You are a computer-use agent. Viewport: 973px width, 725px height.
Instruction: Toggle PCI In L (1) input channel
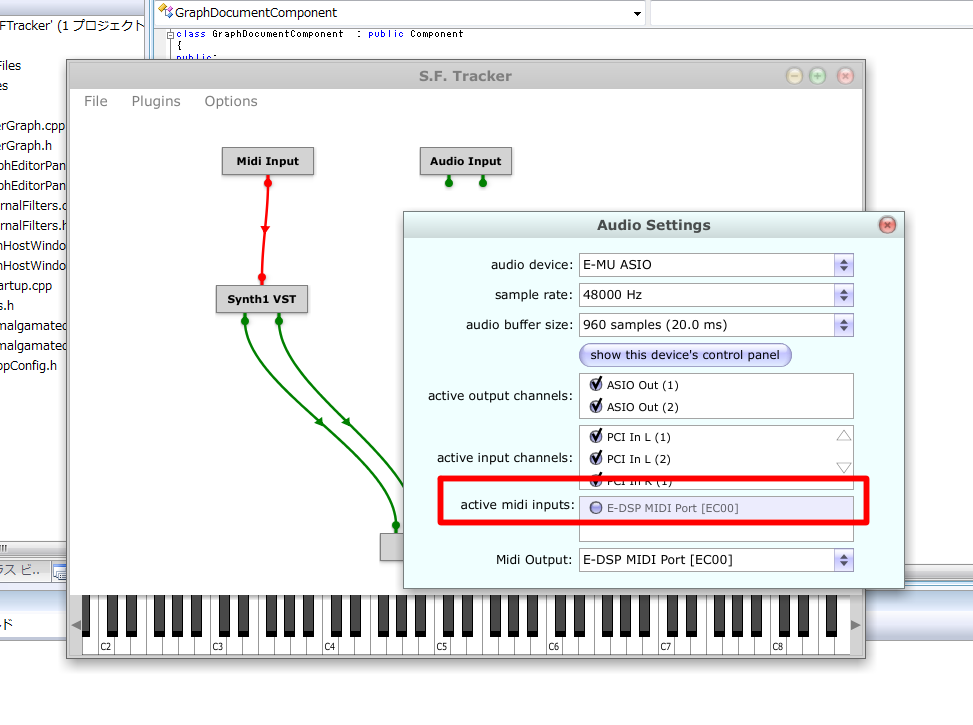[x=597, y=437]
